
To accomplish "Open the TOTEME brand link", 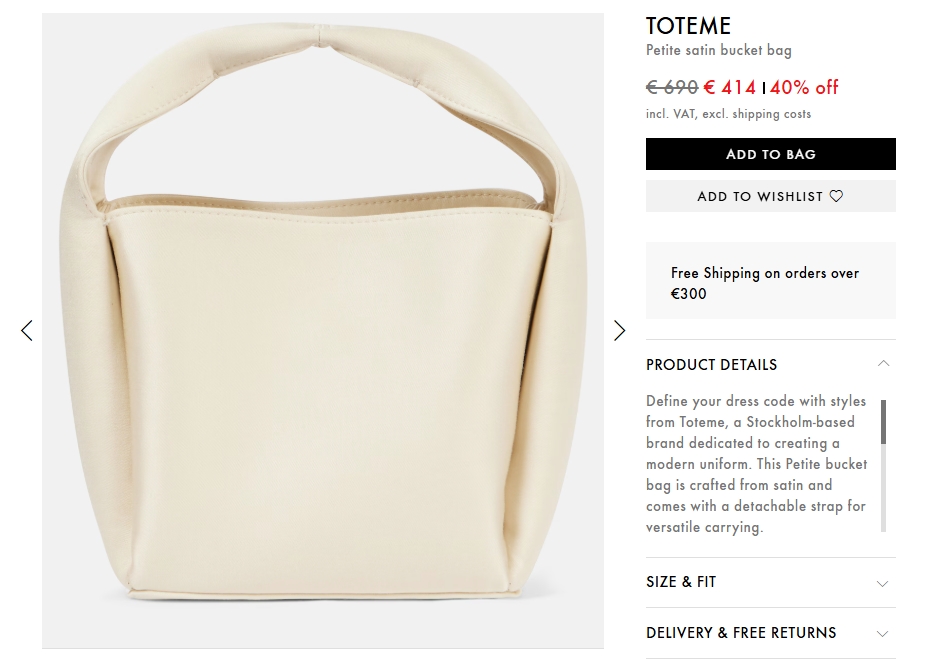I will [688, 26].
